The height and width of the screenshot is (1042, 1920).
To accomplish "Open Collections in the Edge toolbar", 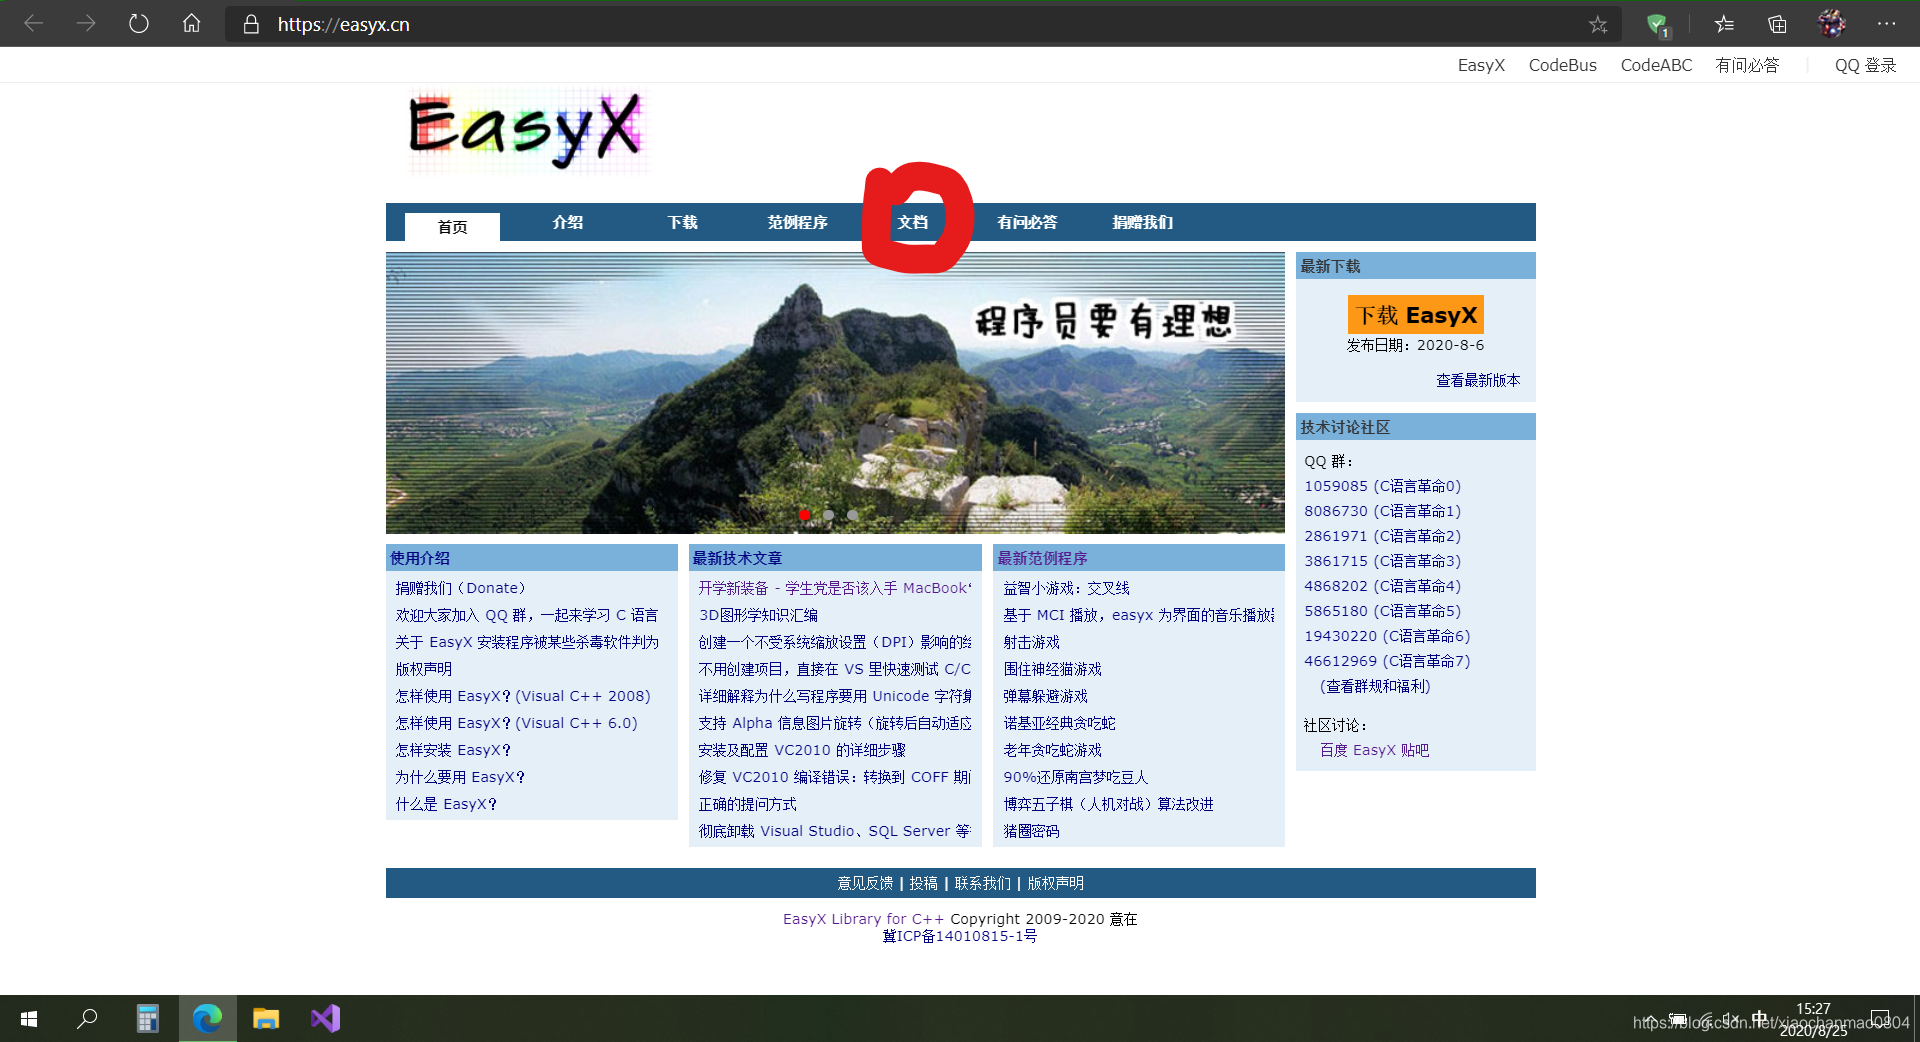I will 1777,23.
